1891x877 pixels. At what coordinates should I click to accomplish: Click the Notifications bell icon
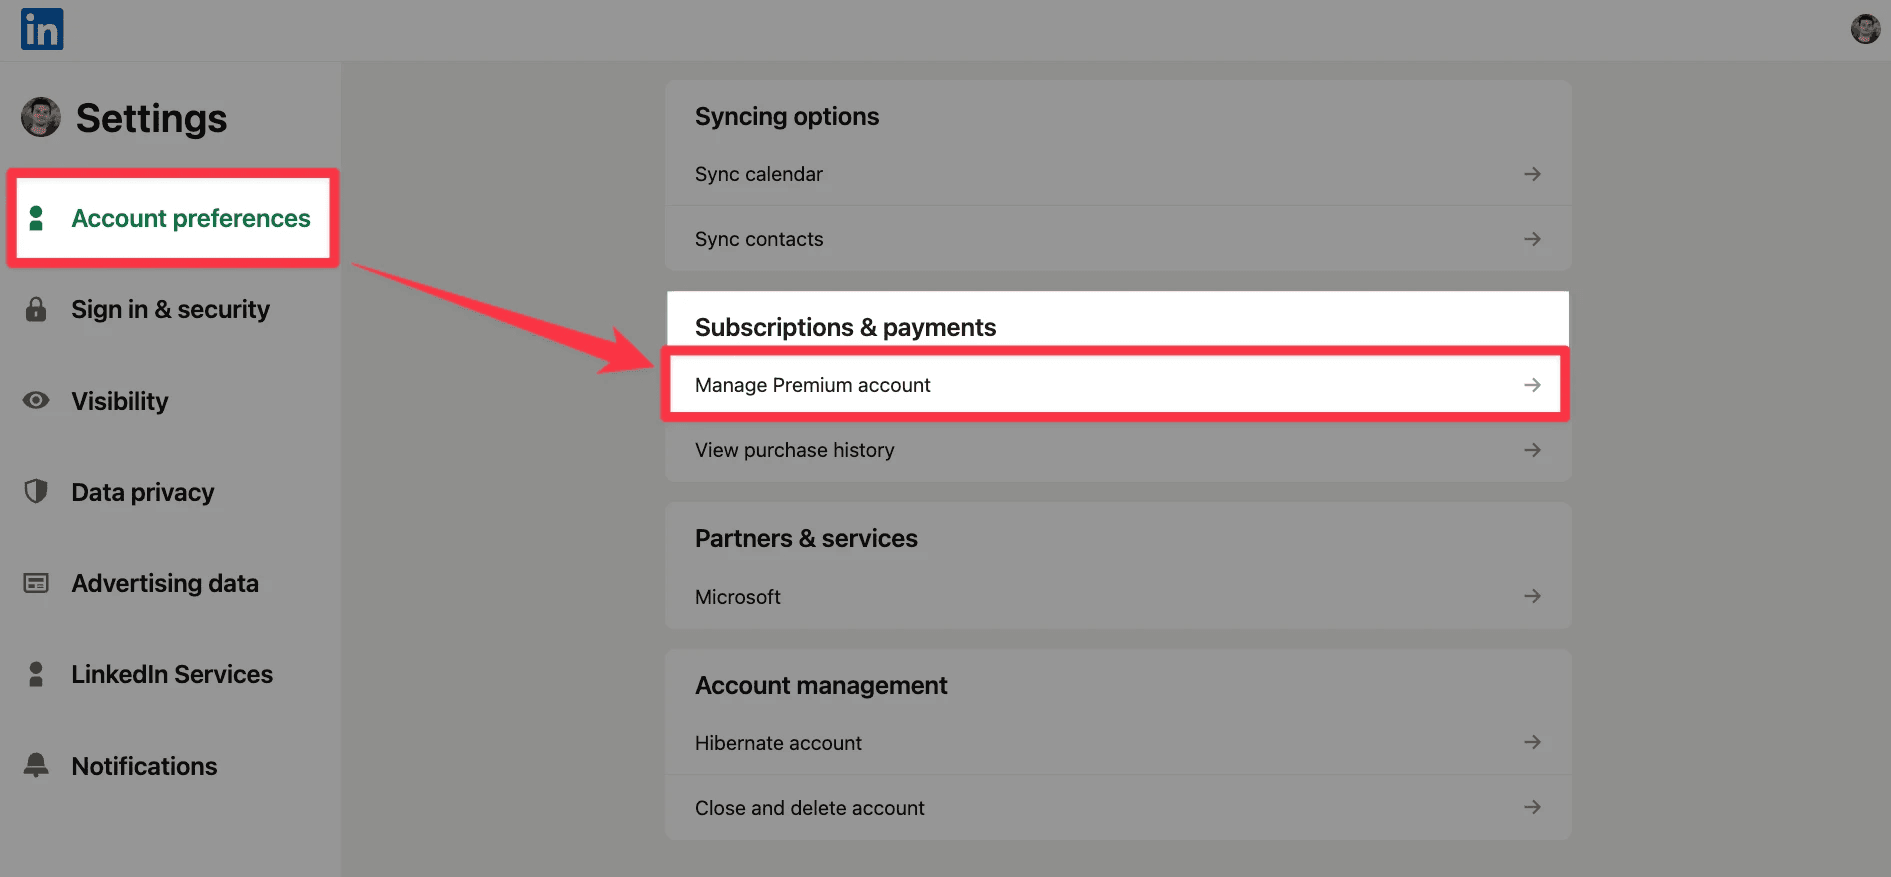[x=36, y=765]
